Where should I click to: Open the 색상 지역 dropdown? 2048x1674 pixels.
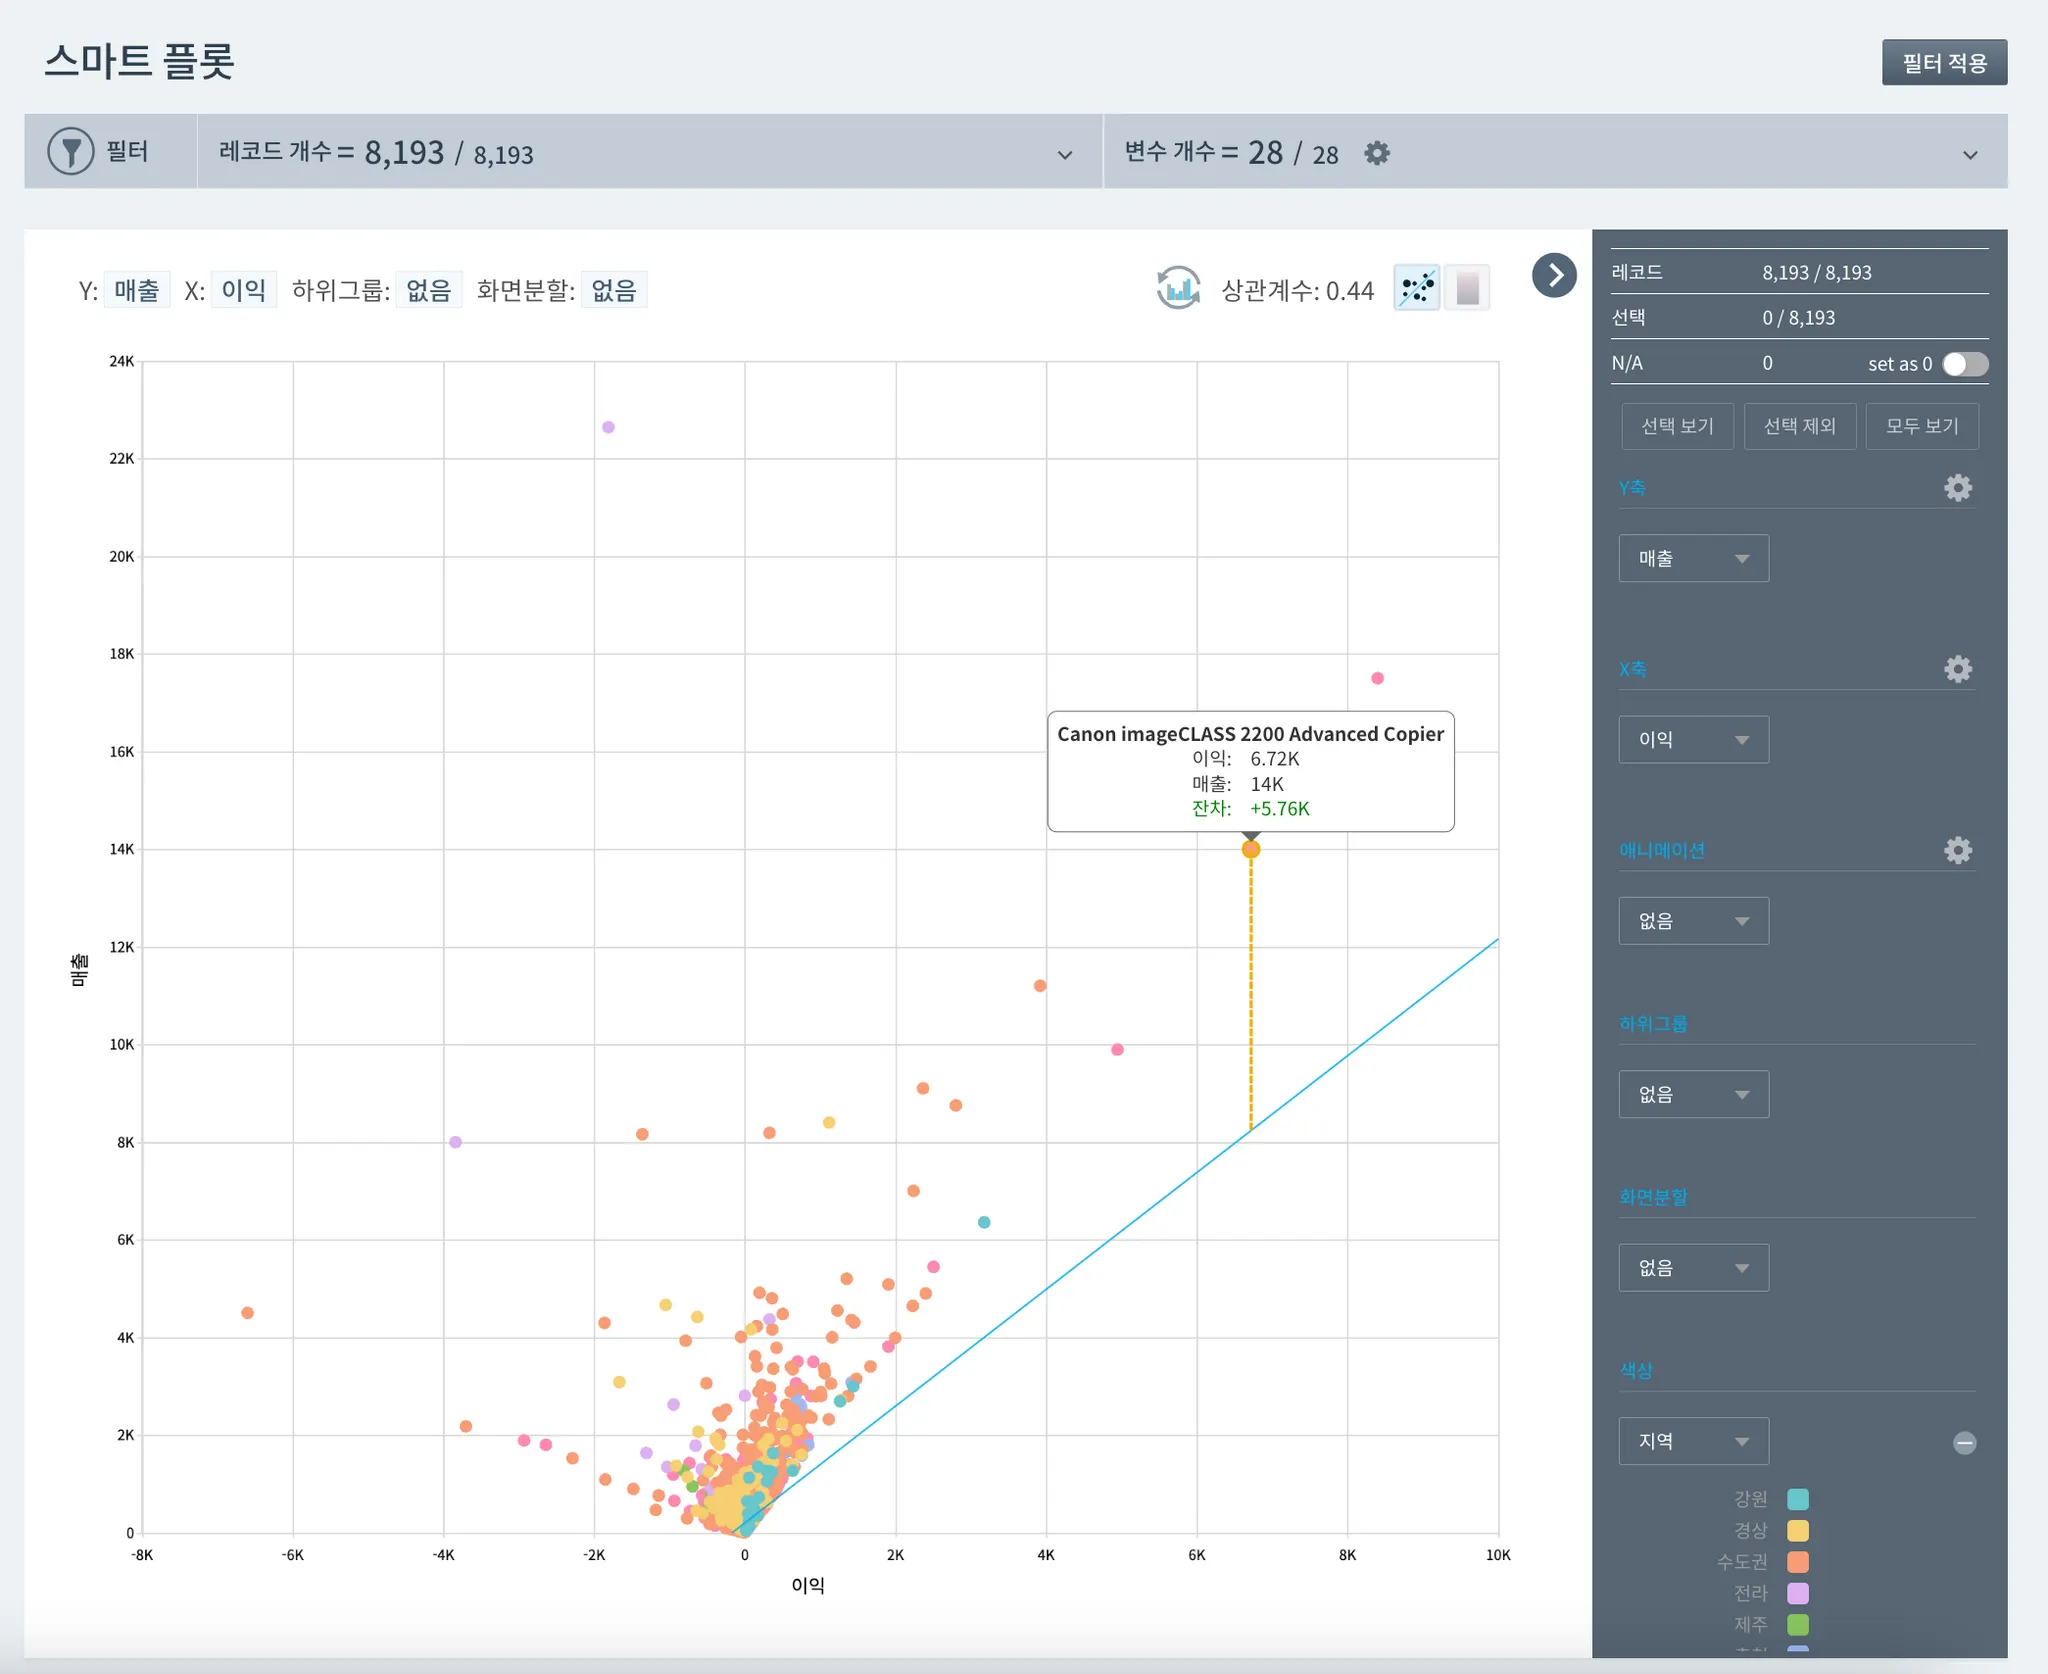click(x=1693, y=1441)
